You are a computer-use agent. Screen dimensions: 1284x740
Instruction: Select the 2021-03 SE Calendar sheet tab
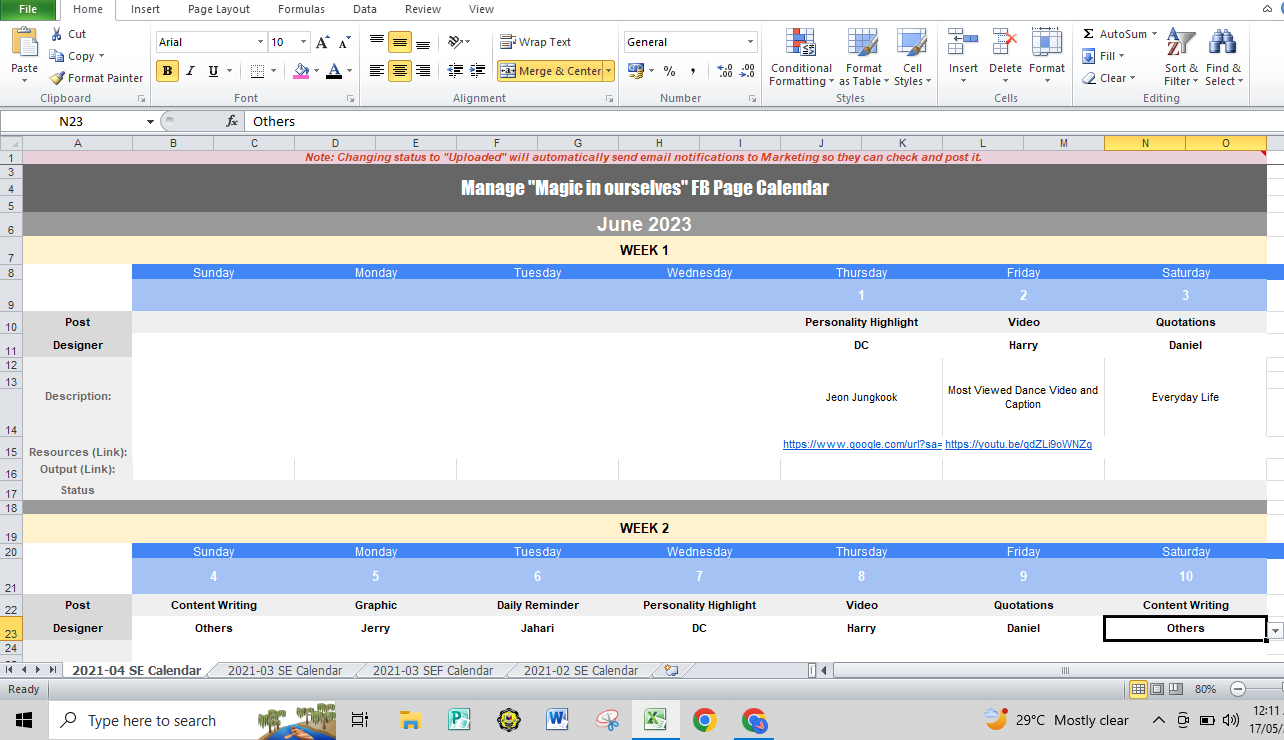point(285,670)
